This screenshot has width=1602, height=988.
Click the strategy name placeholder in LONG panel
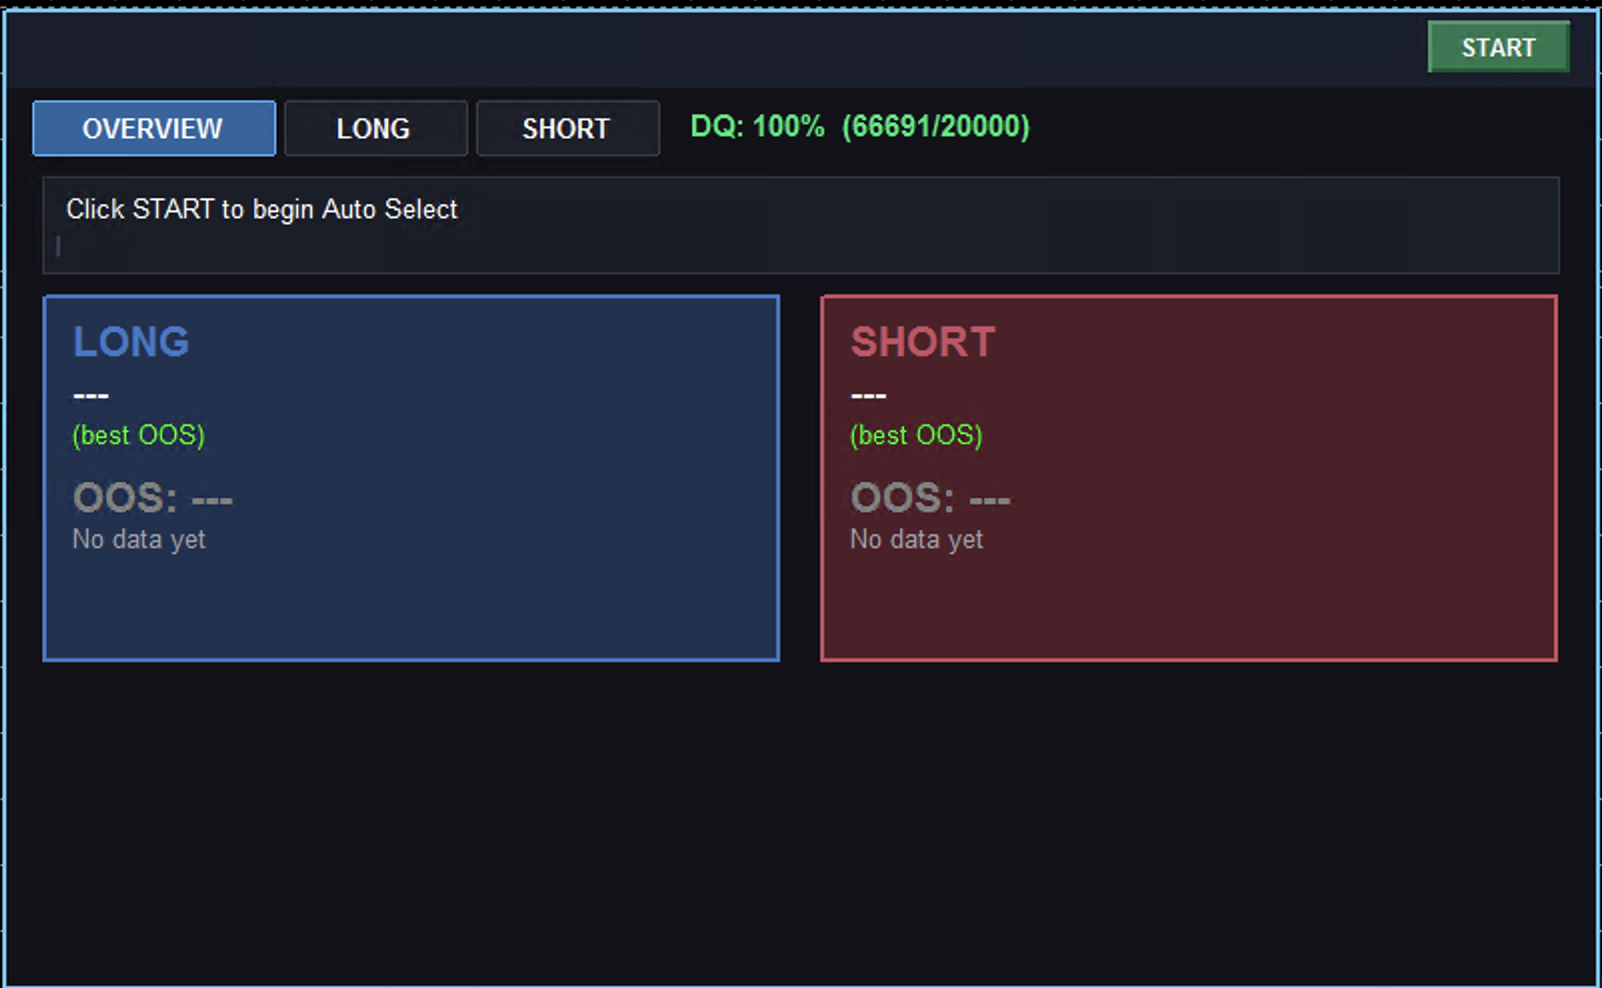click(90, 394)
